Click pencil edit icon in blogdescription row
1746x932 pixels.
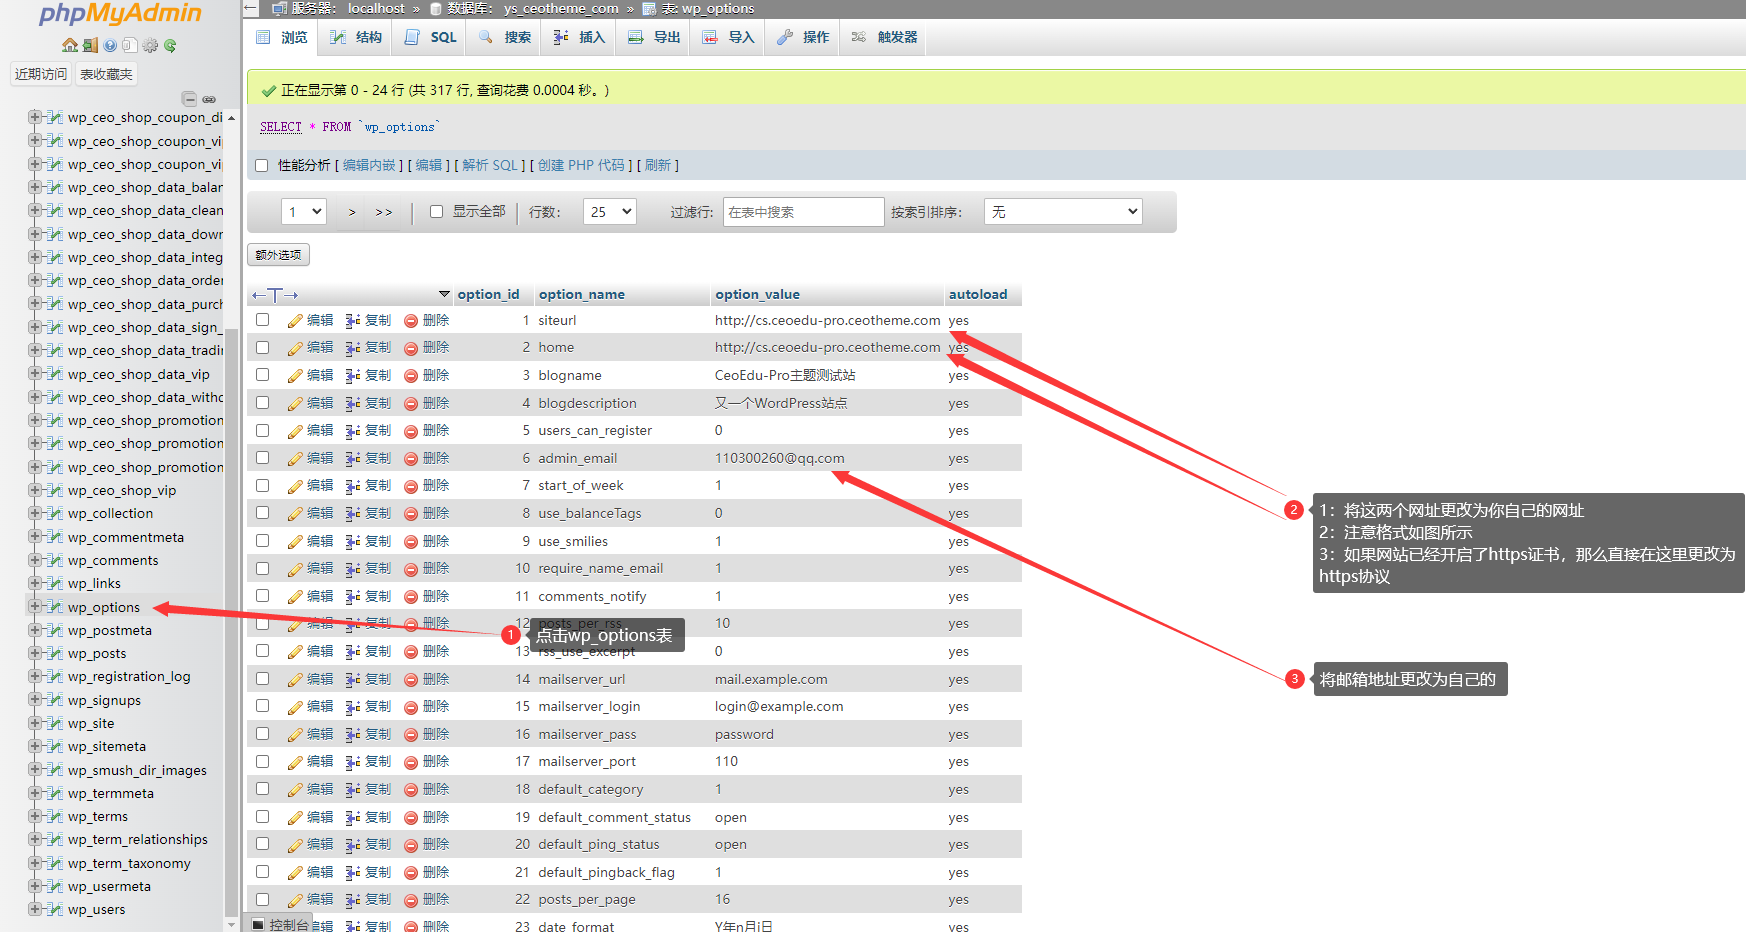[x=295, y=404]
